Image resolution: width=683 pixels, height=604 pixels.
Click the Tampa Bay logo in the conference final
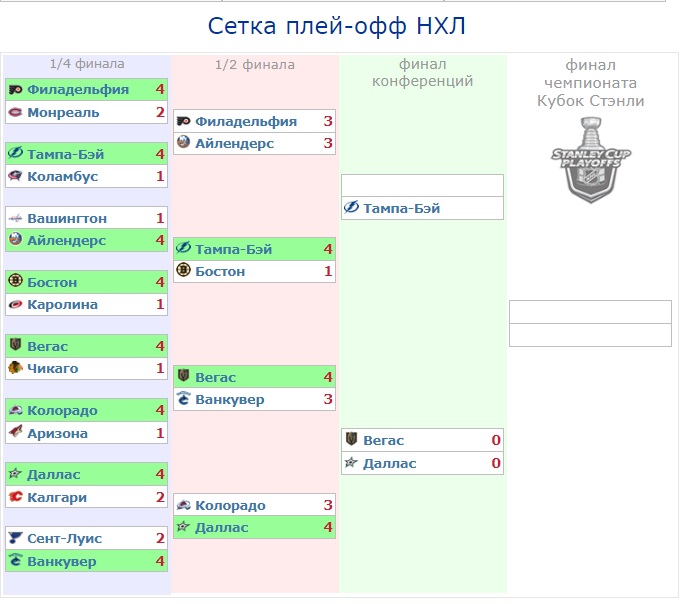tap(351, 208)
